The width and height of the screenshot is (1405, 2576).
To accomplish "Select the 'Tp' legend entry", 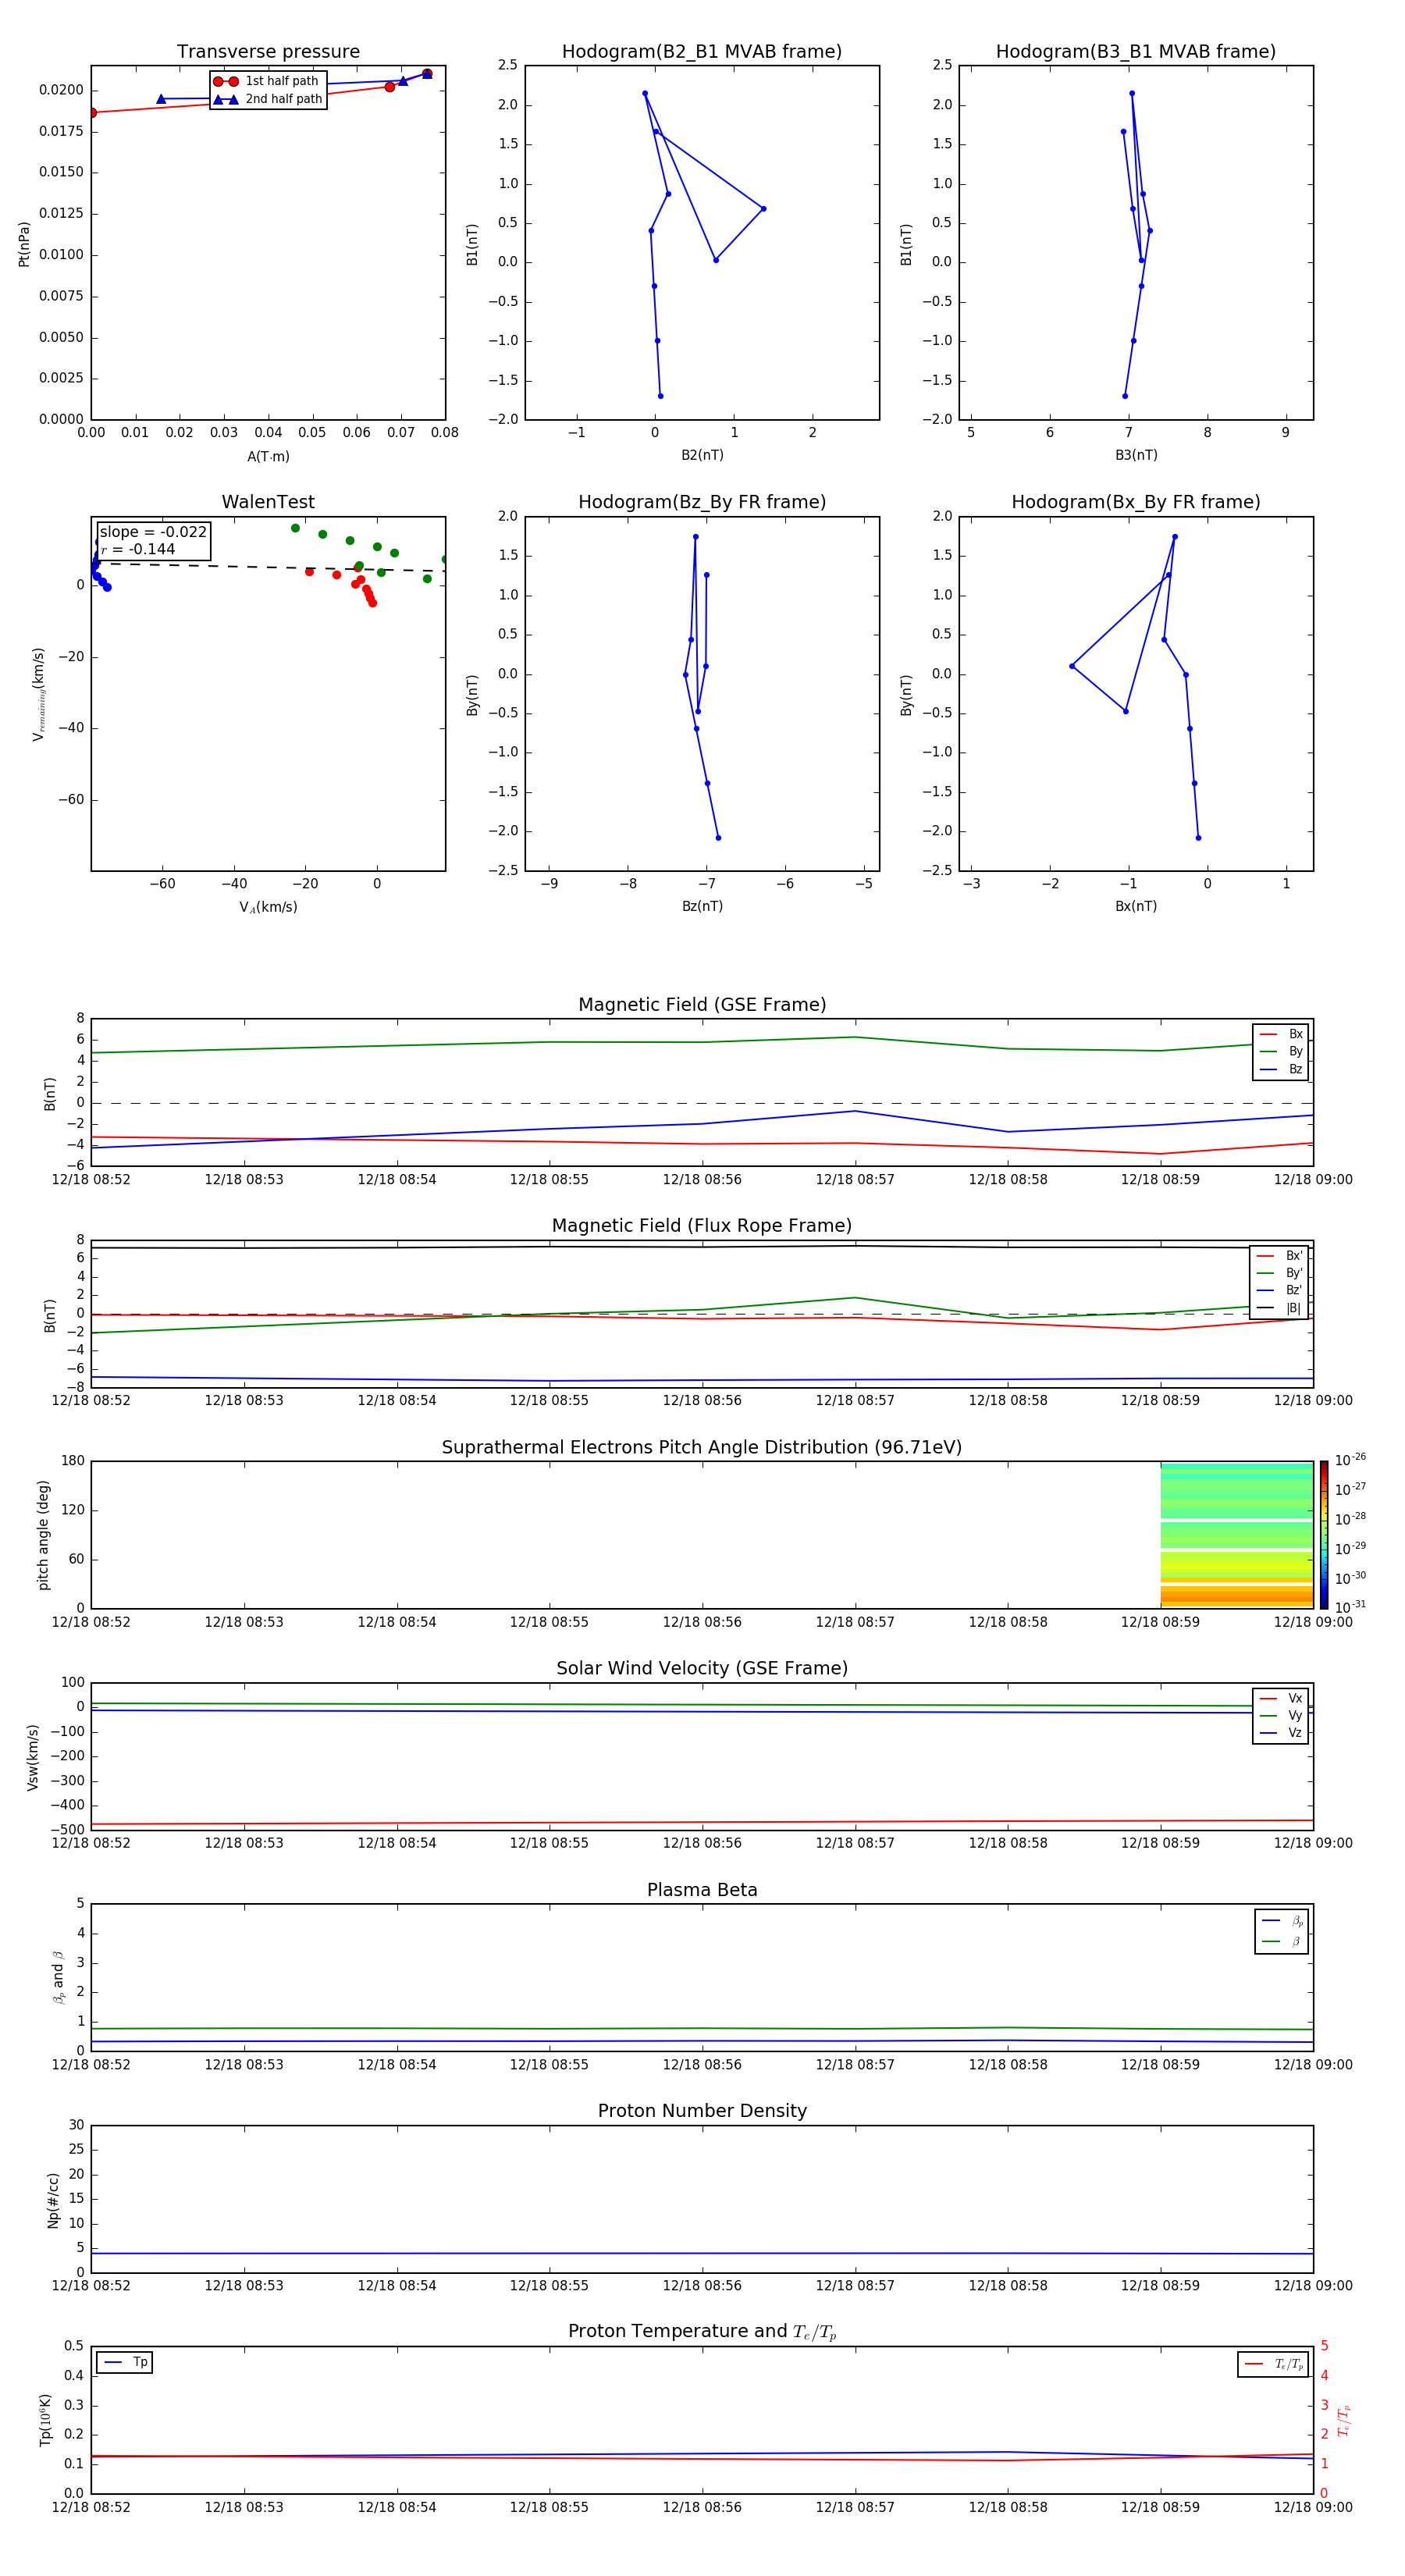I will (x=125, y=2363).
